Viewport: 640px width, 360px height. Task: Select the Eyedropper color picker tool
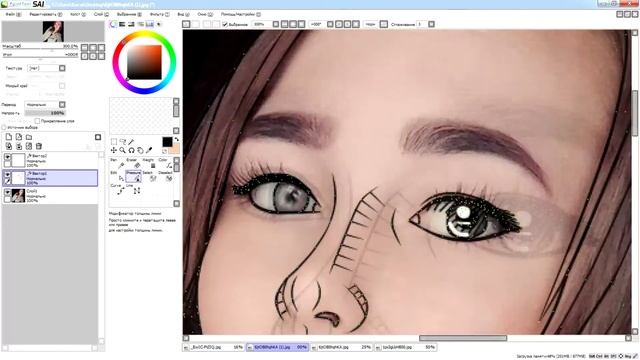[149, 150]
